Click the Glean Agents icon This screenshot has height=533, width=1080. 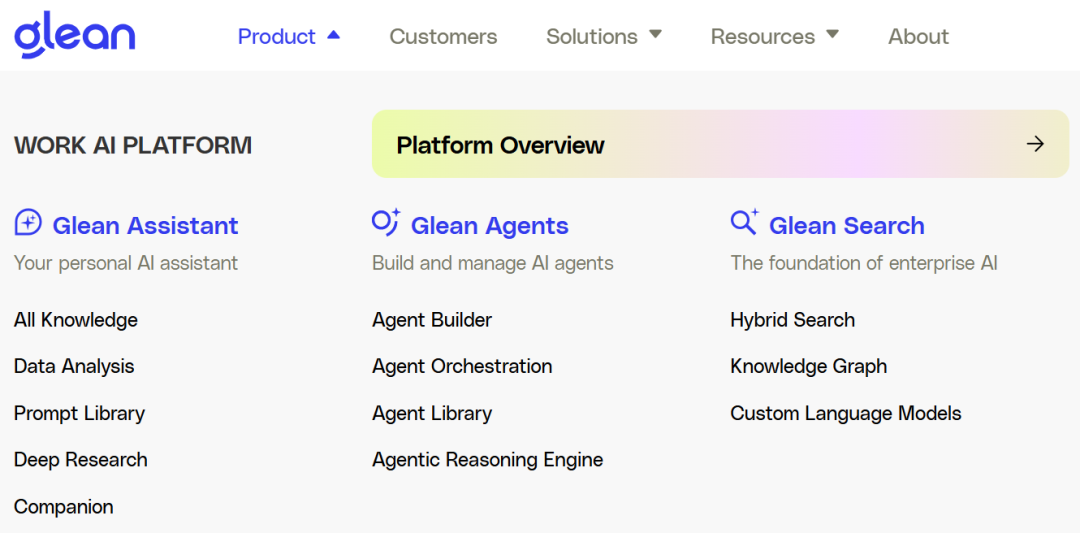[386, 222]
